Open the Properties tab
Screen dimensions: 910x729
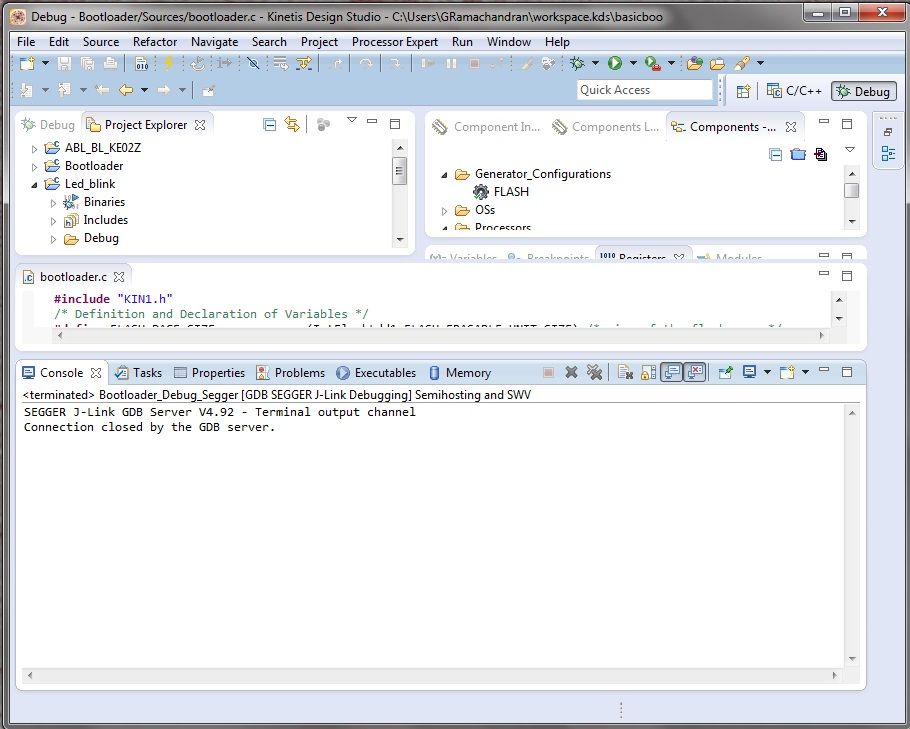click(x=210, y=373)
